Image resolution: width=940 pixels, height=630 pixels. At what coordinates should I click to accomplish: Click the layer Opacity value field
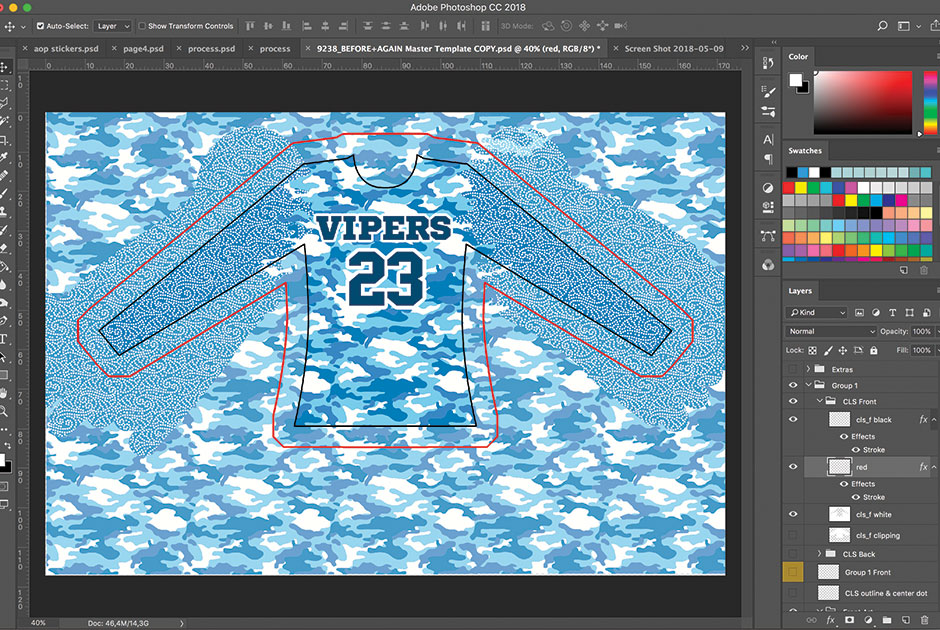click(x=921, y=331)
